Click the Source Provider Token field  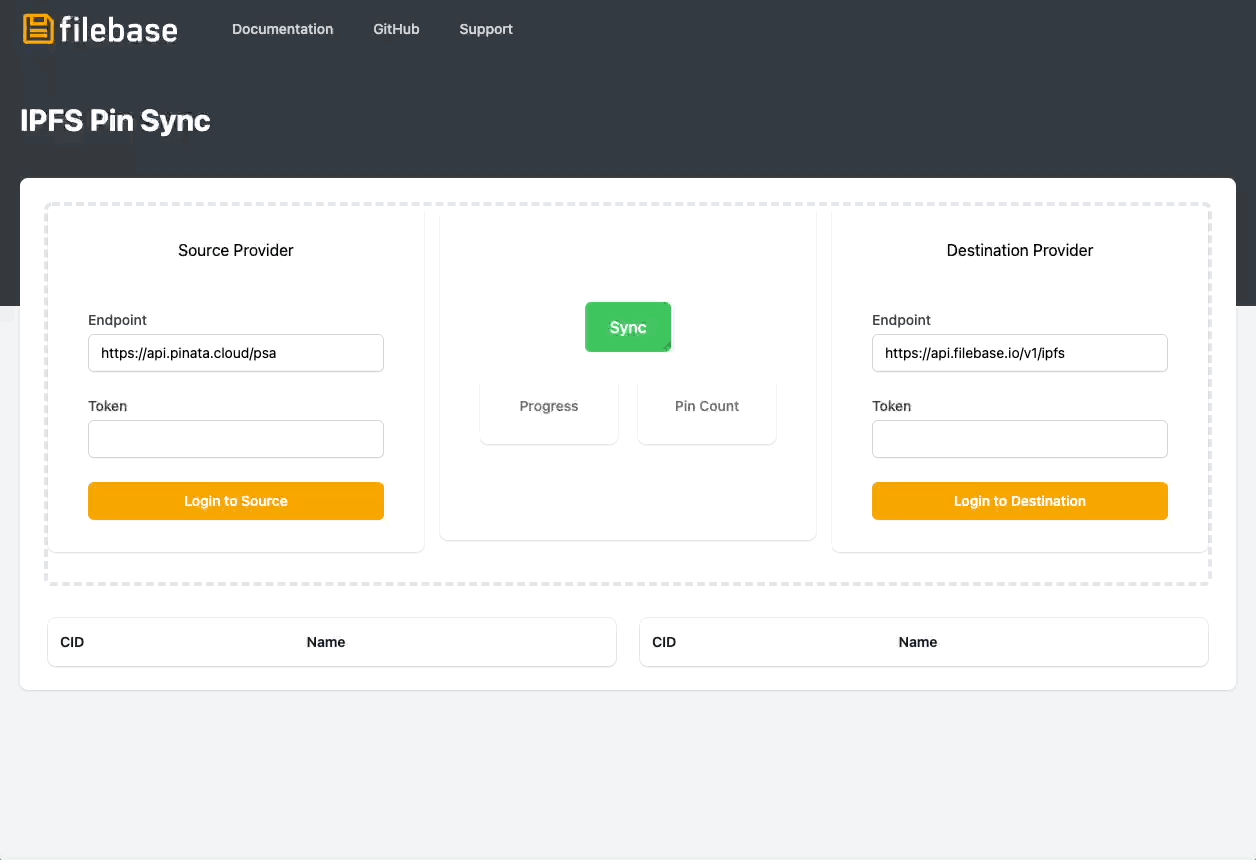(x=235, y=439)
